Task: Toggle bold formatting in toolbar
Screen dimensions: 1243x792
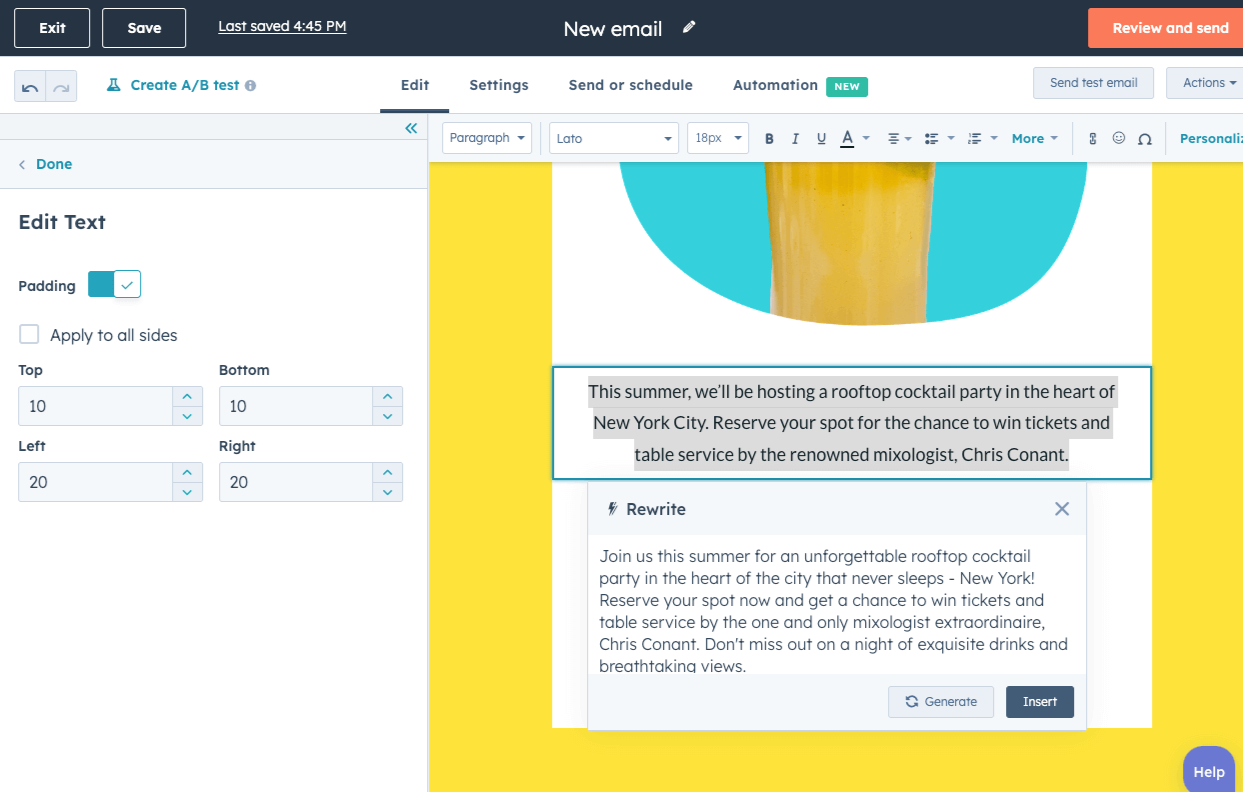Action: [769, 139]
